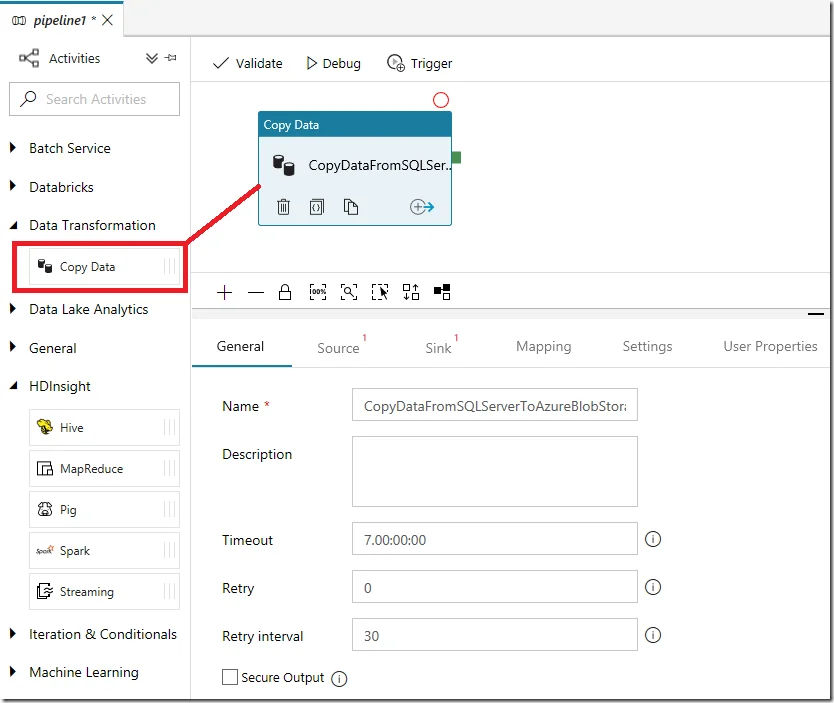Click the Search Activities field
This screenshot has width=834, height=703.
(95, 99)
